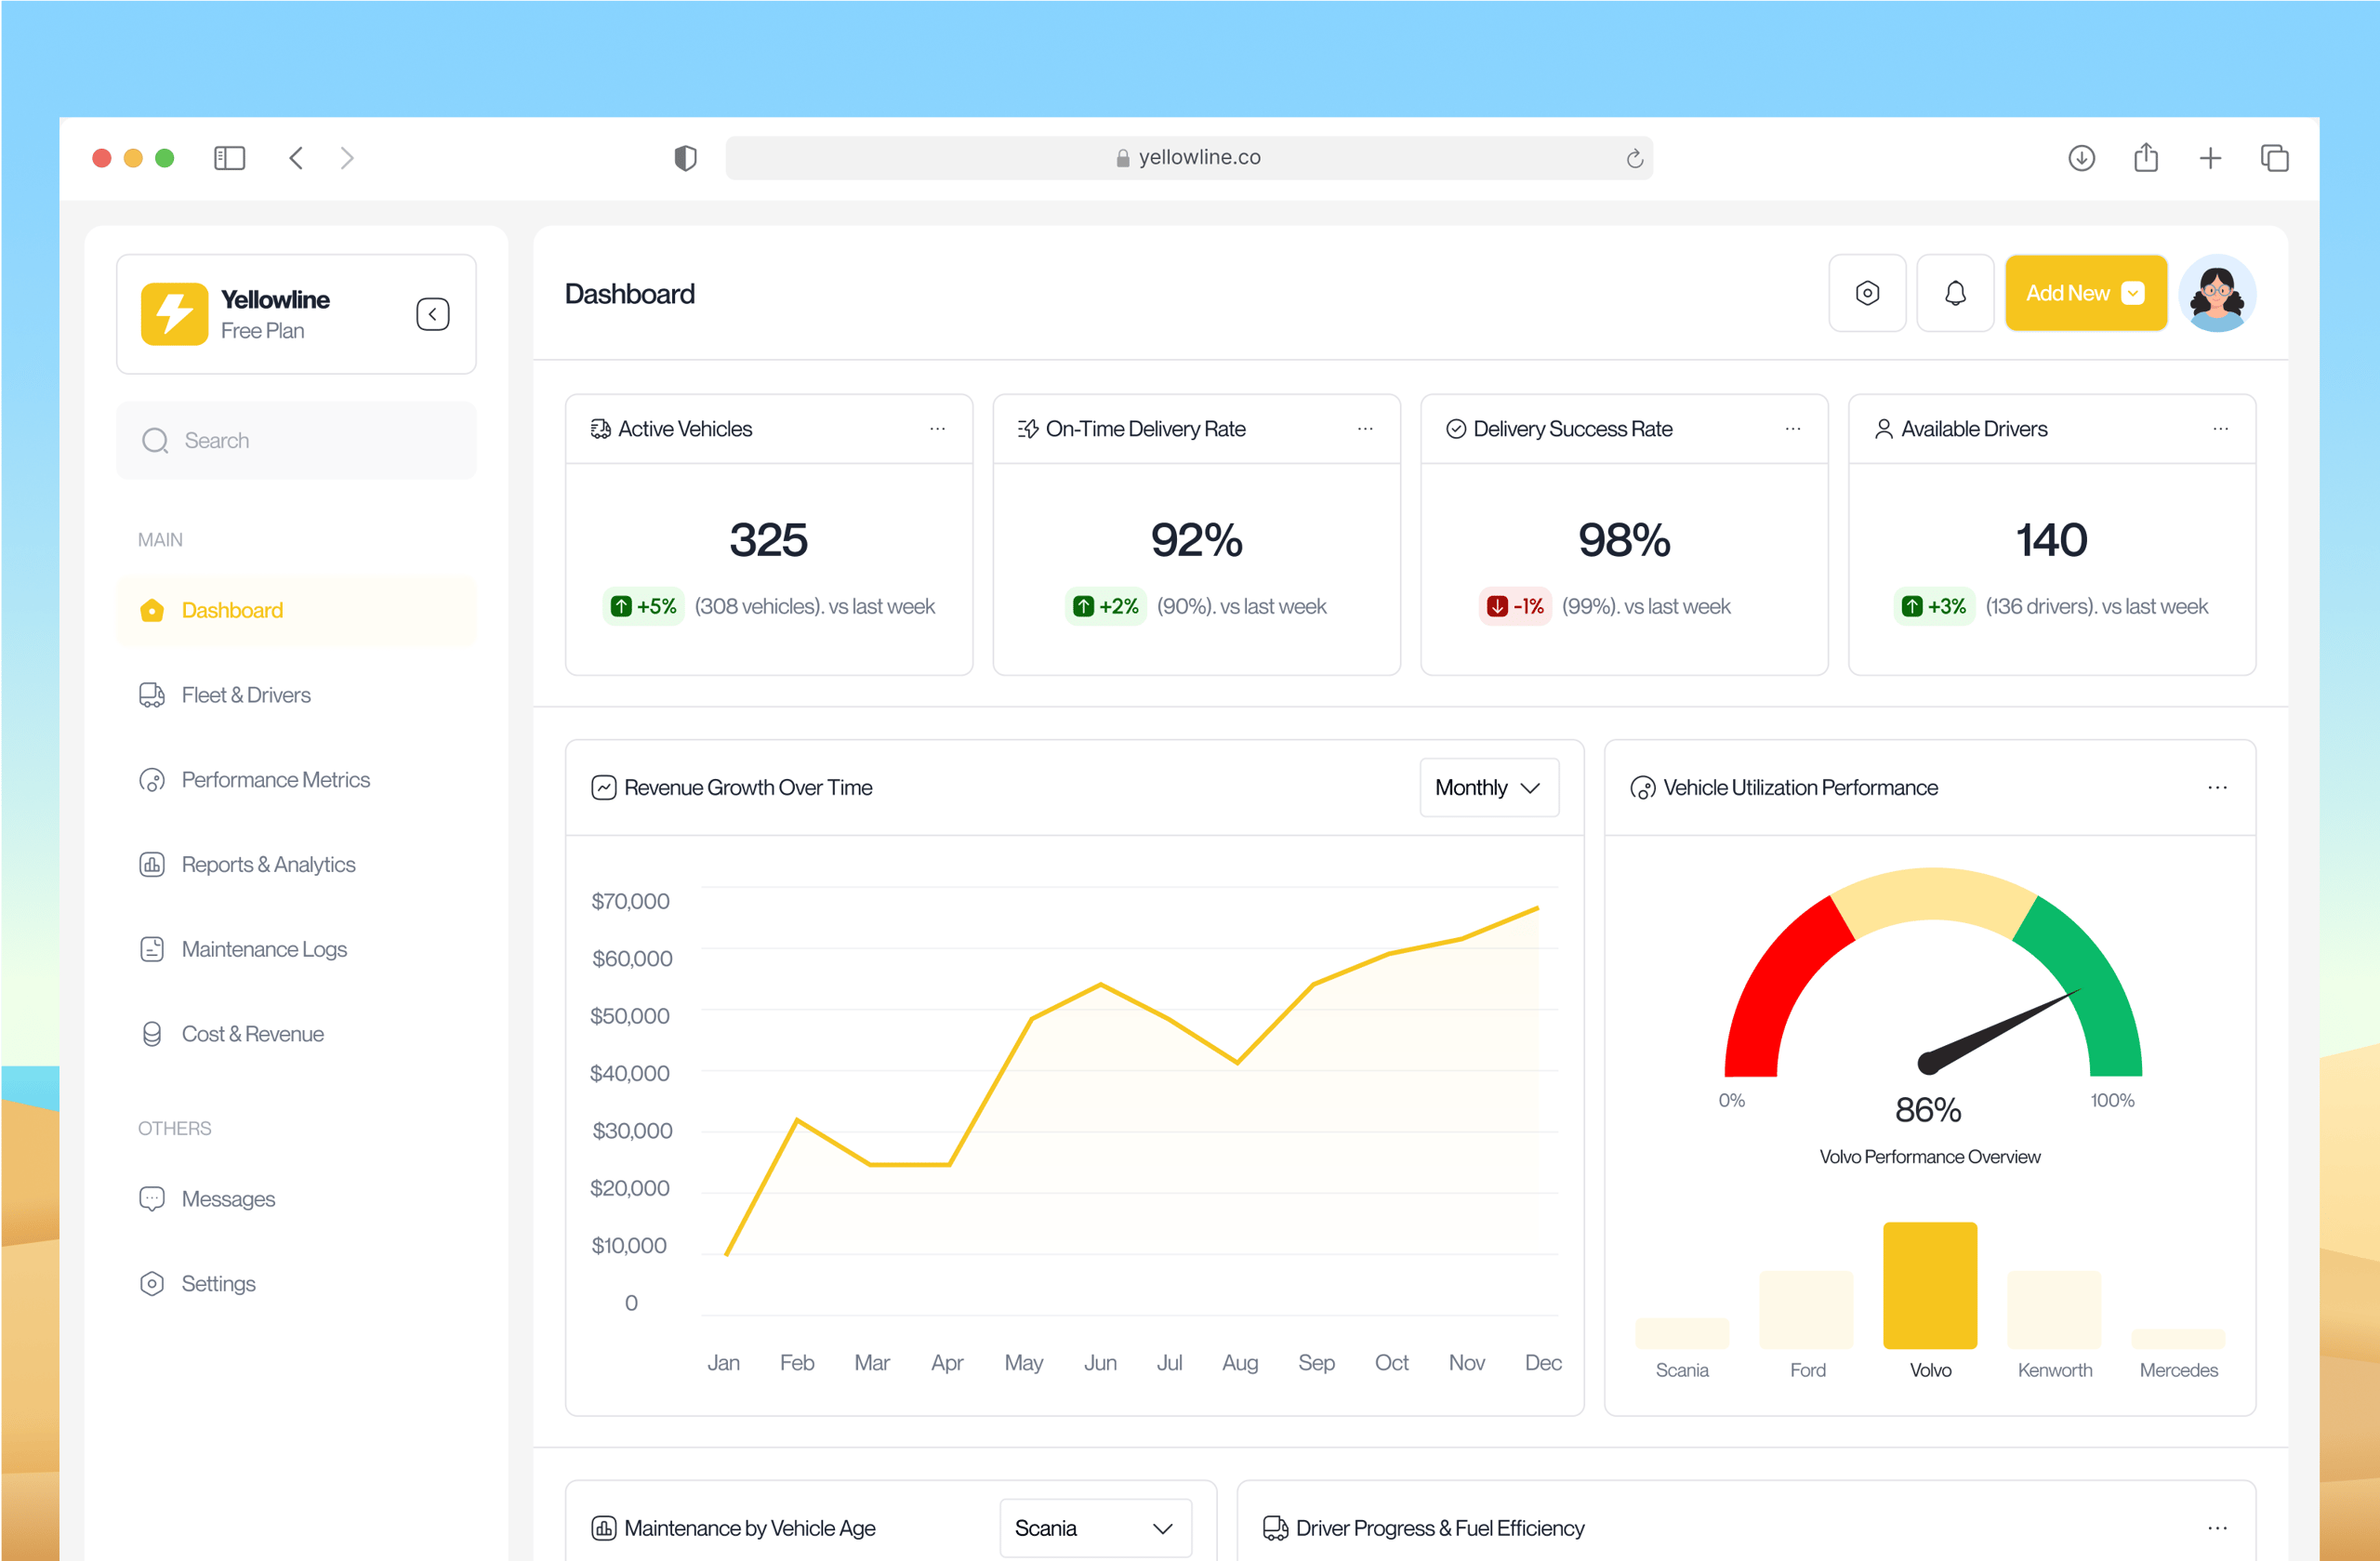Screen dimensions: 2380x1561
Task: Go back in browser history
Action: (296, 158)
